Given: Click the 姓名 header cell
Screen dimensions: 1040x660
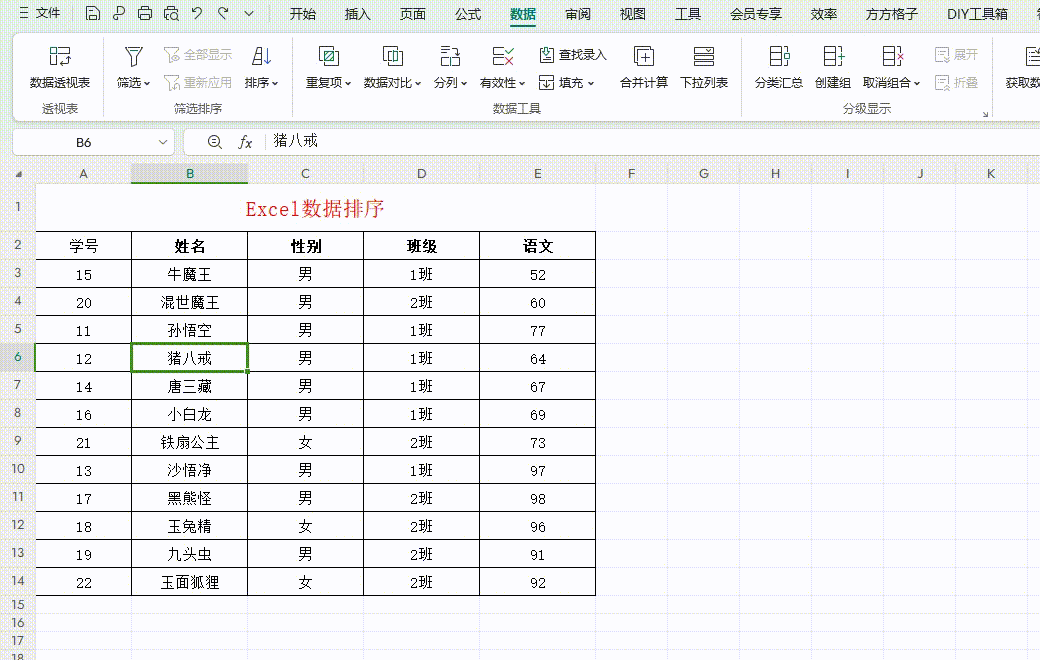Looking at the screenshot, I should [x=190, y=246].
